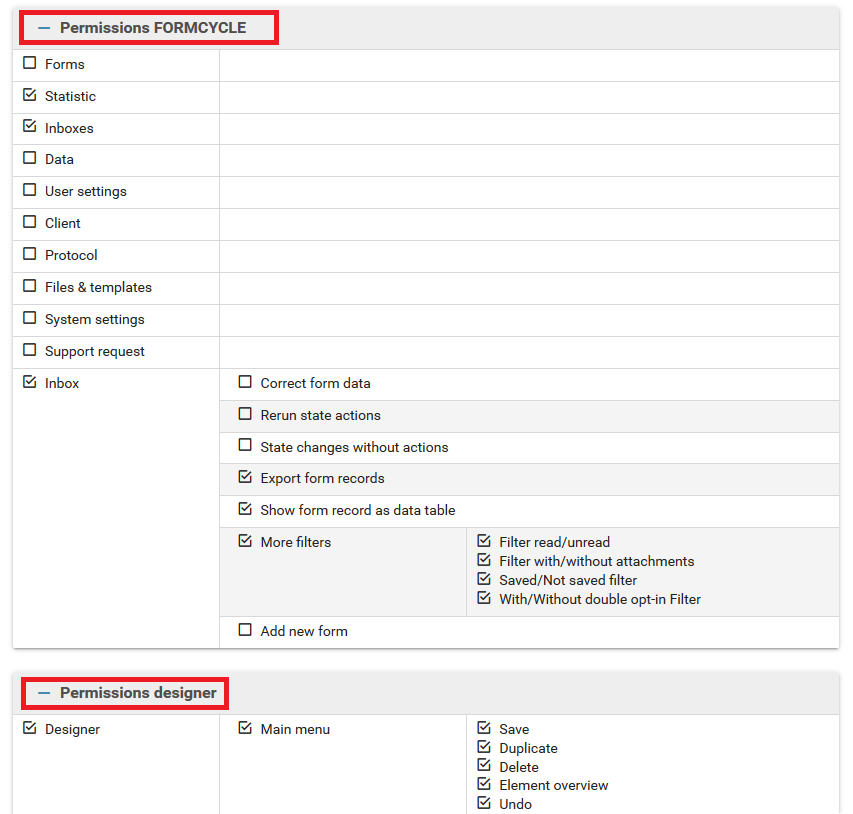Enable the Add new form permission
The width and height of the screenshot is (853, 814).
pyautogui.click(x=245, y=631)
